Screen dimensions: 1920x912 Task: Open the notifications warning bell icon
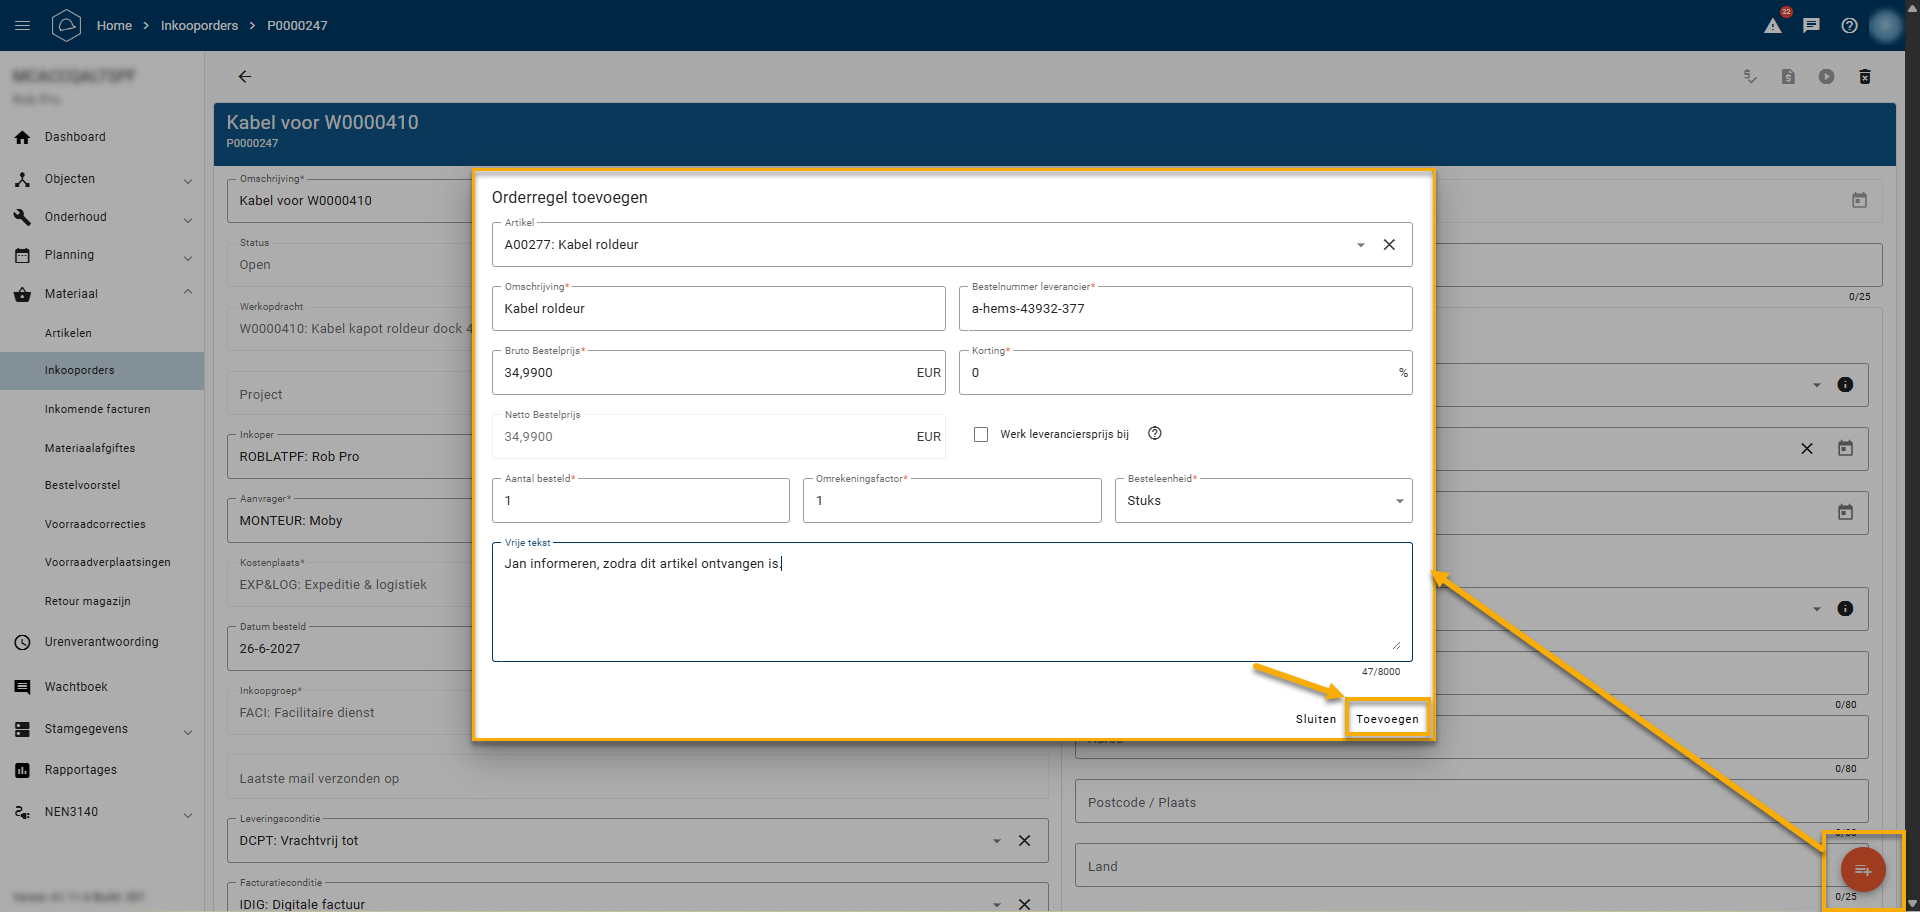[x=1773, y=26]
